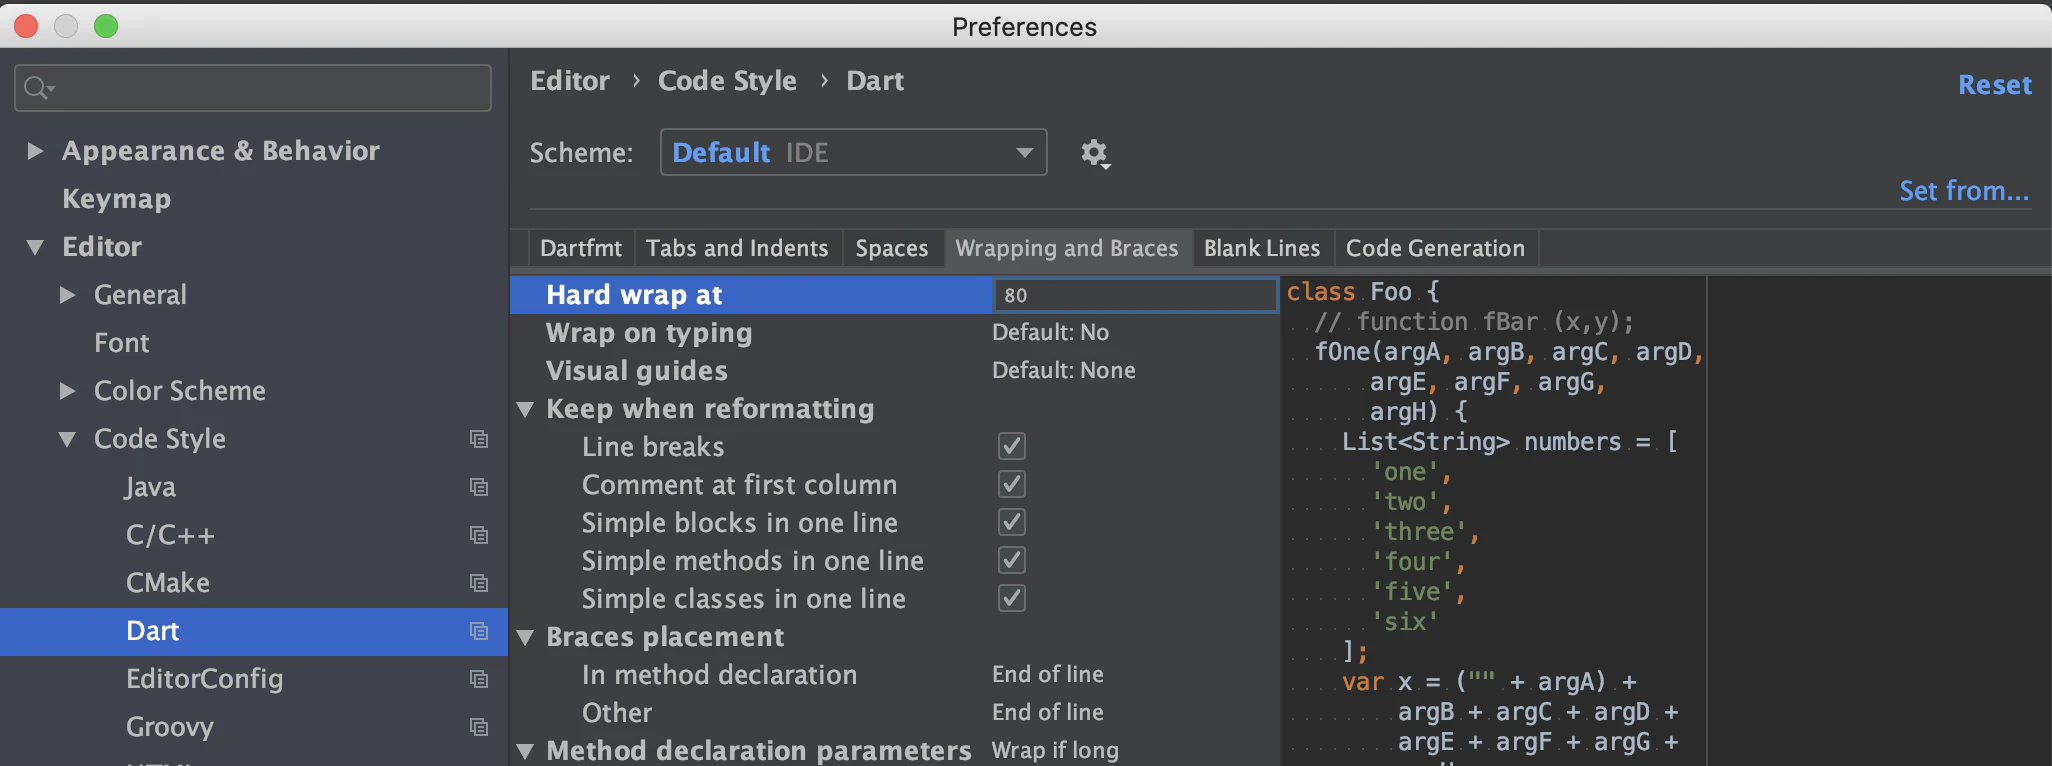Uncheck Simple blocks in one line
The width and height of the screenshot is (2052, 766).
tap(1012, 522)
